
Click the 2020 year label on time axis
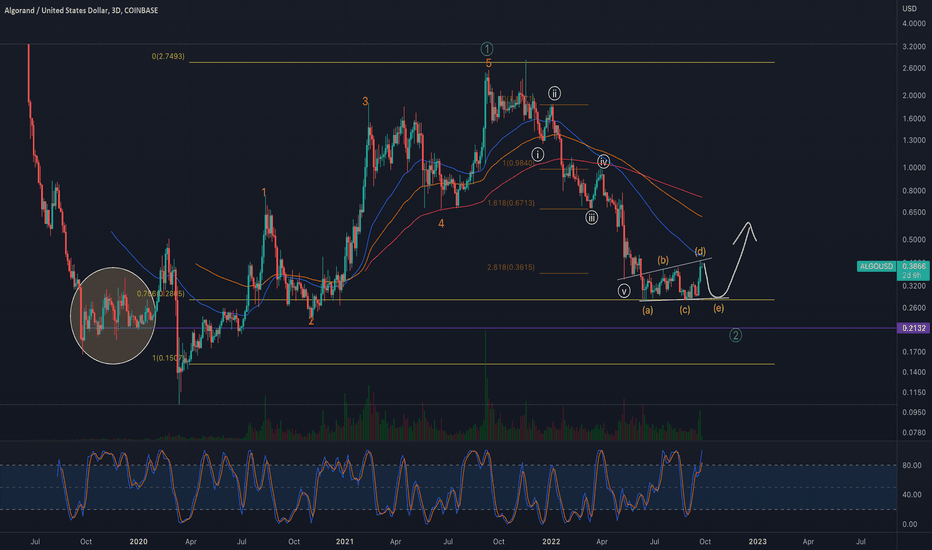click(138, 542)
